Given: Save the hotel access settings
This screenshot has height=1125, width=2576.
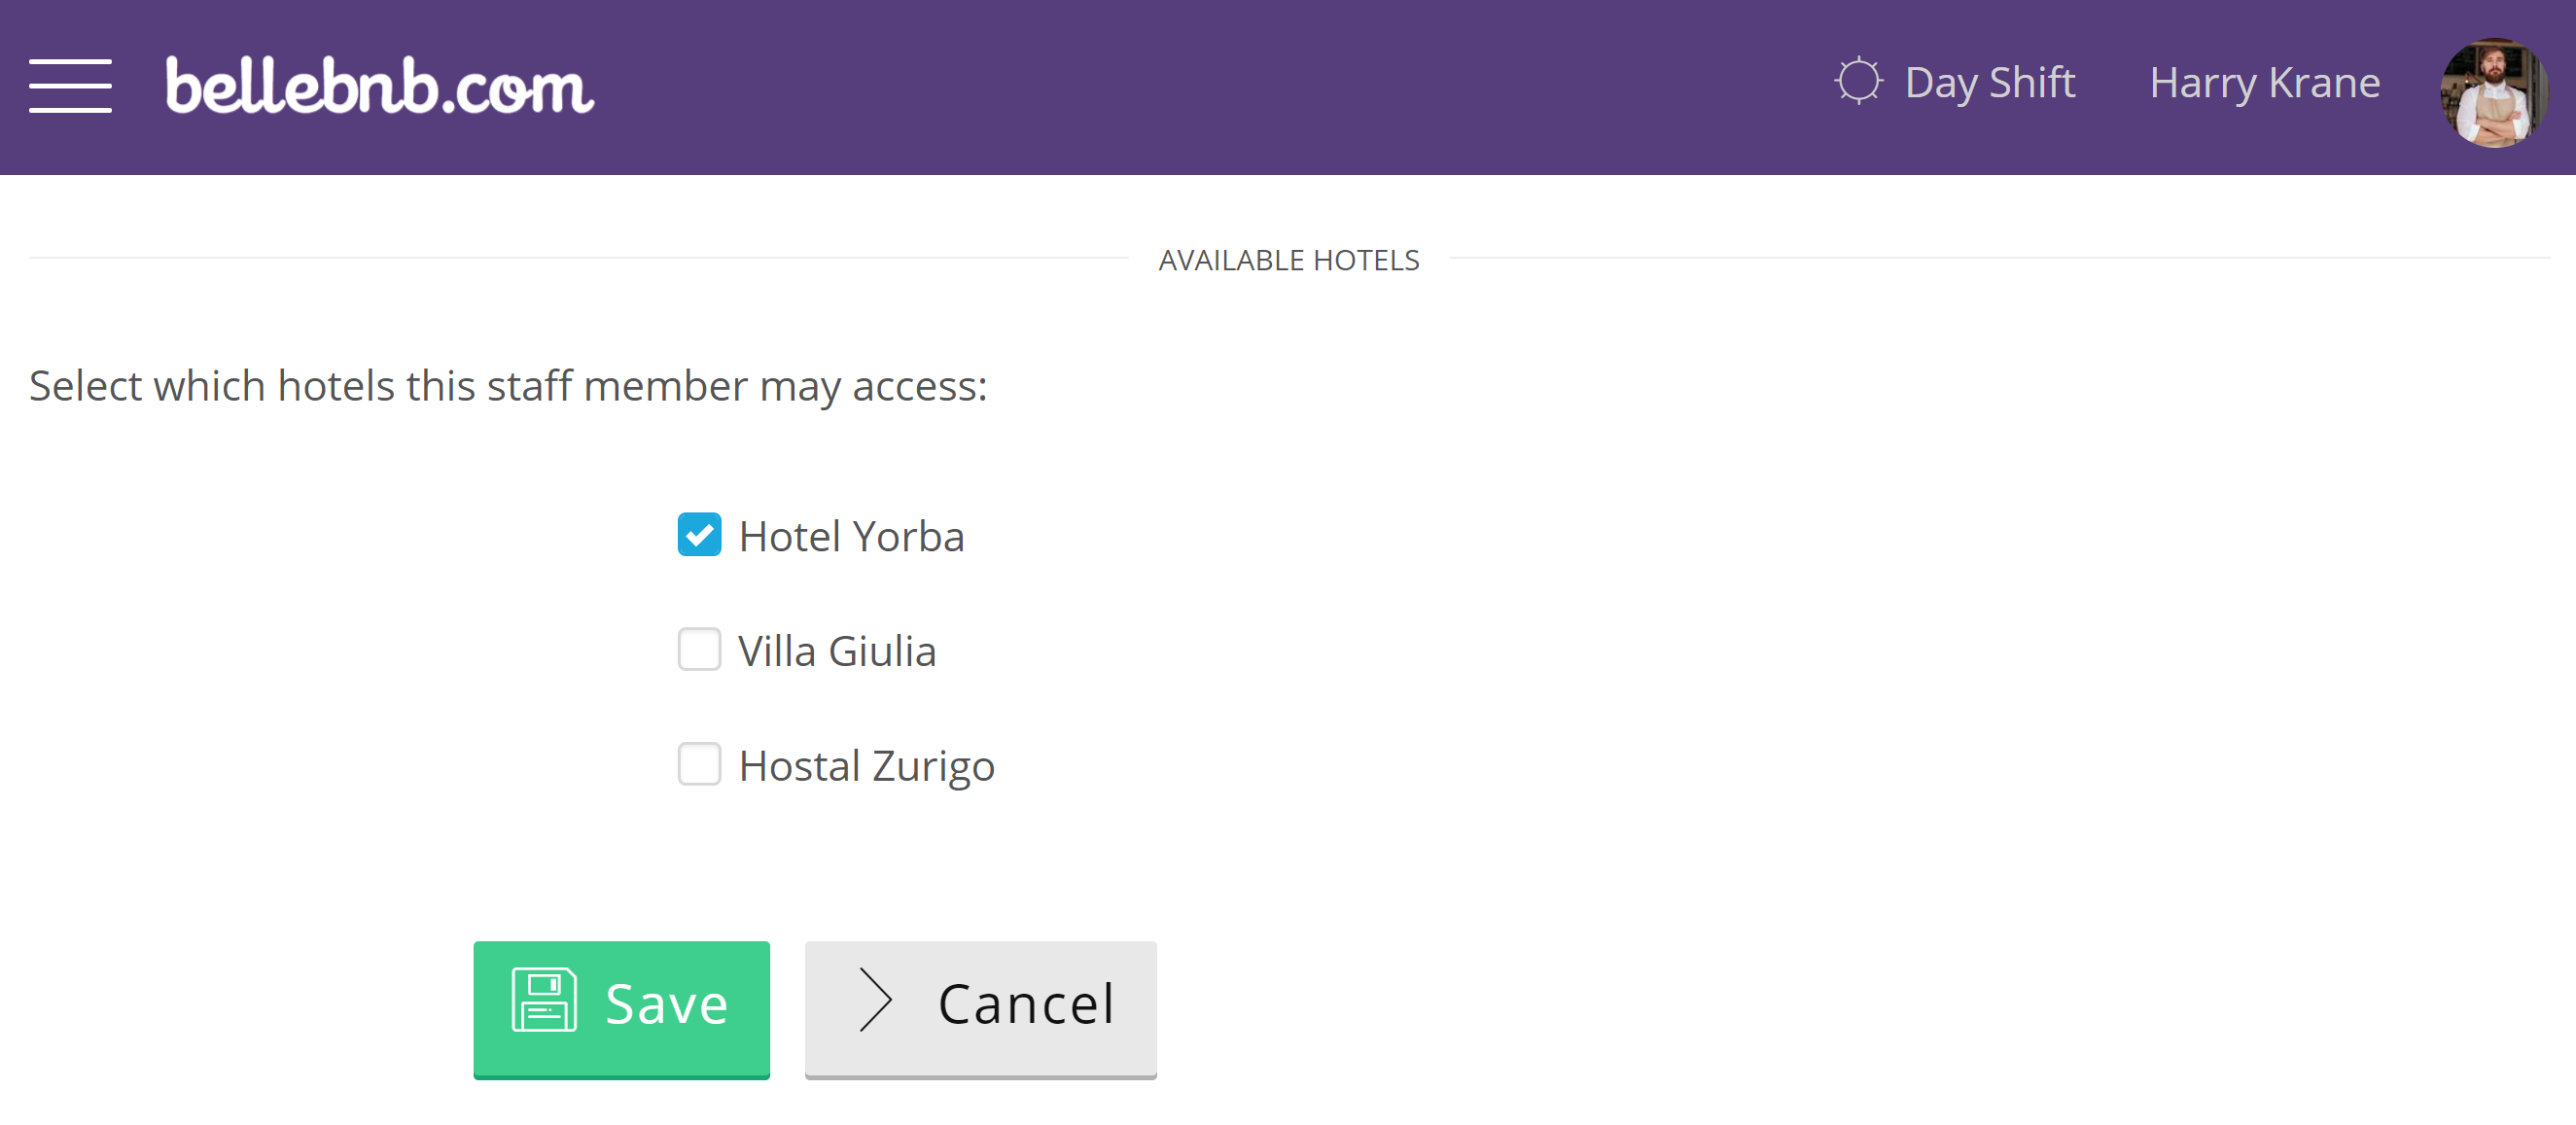Looking at the screenshot, I should point(621,1009).
